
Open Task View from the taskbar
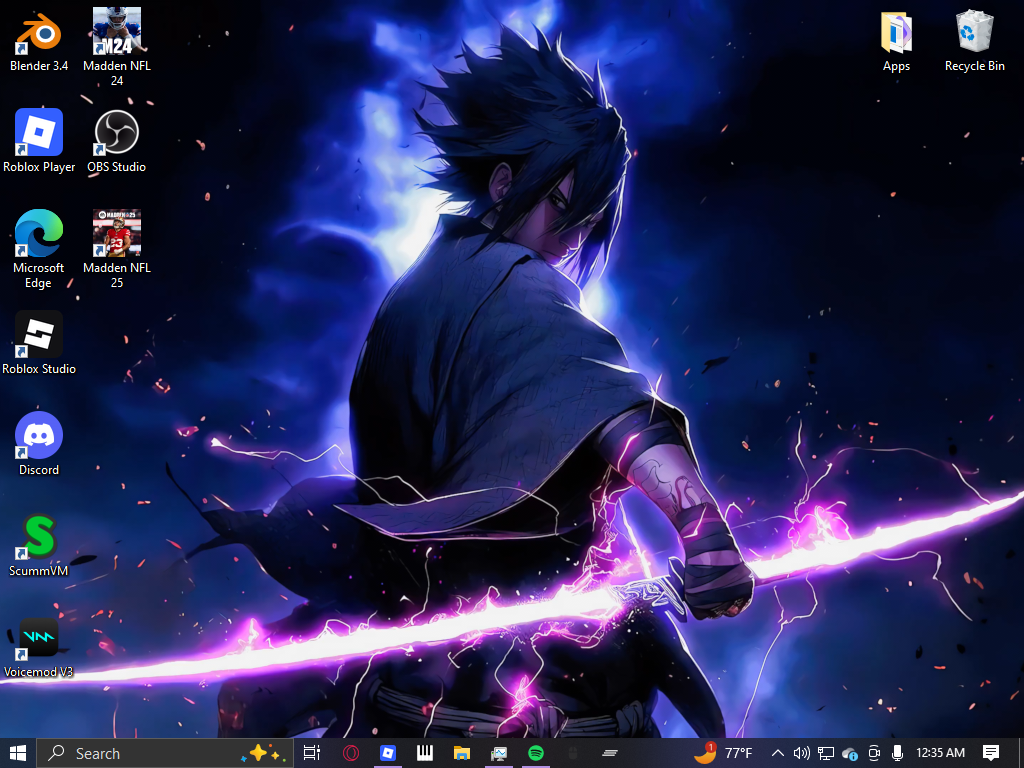coord(312,753)
